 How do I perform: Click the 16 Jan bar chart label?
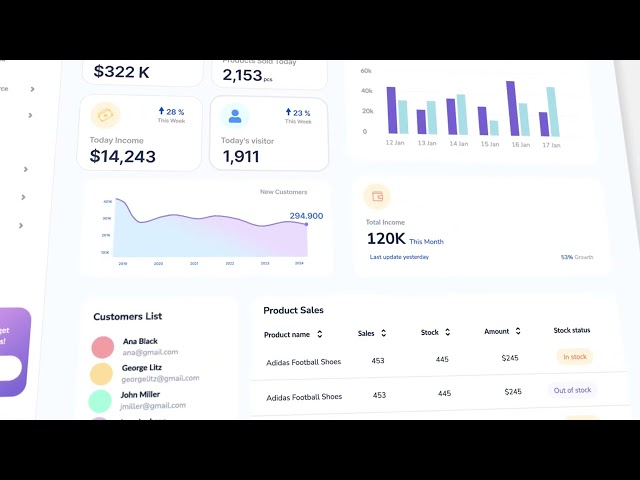(x=521, y=144)
